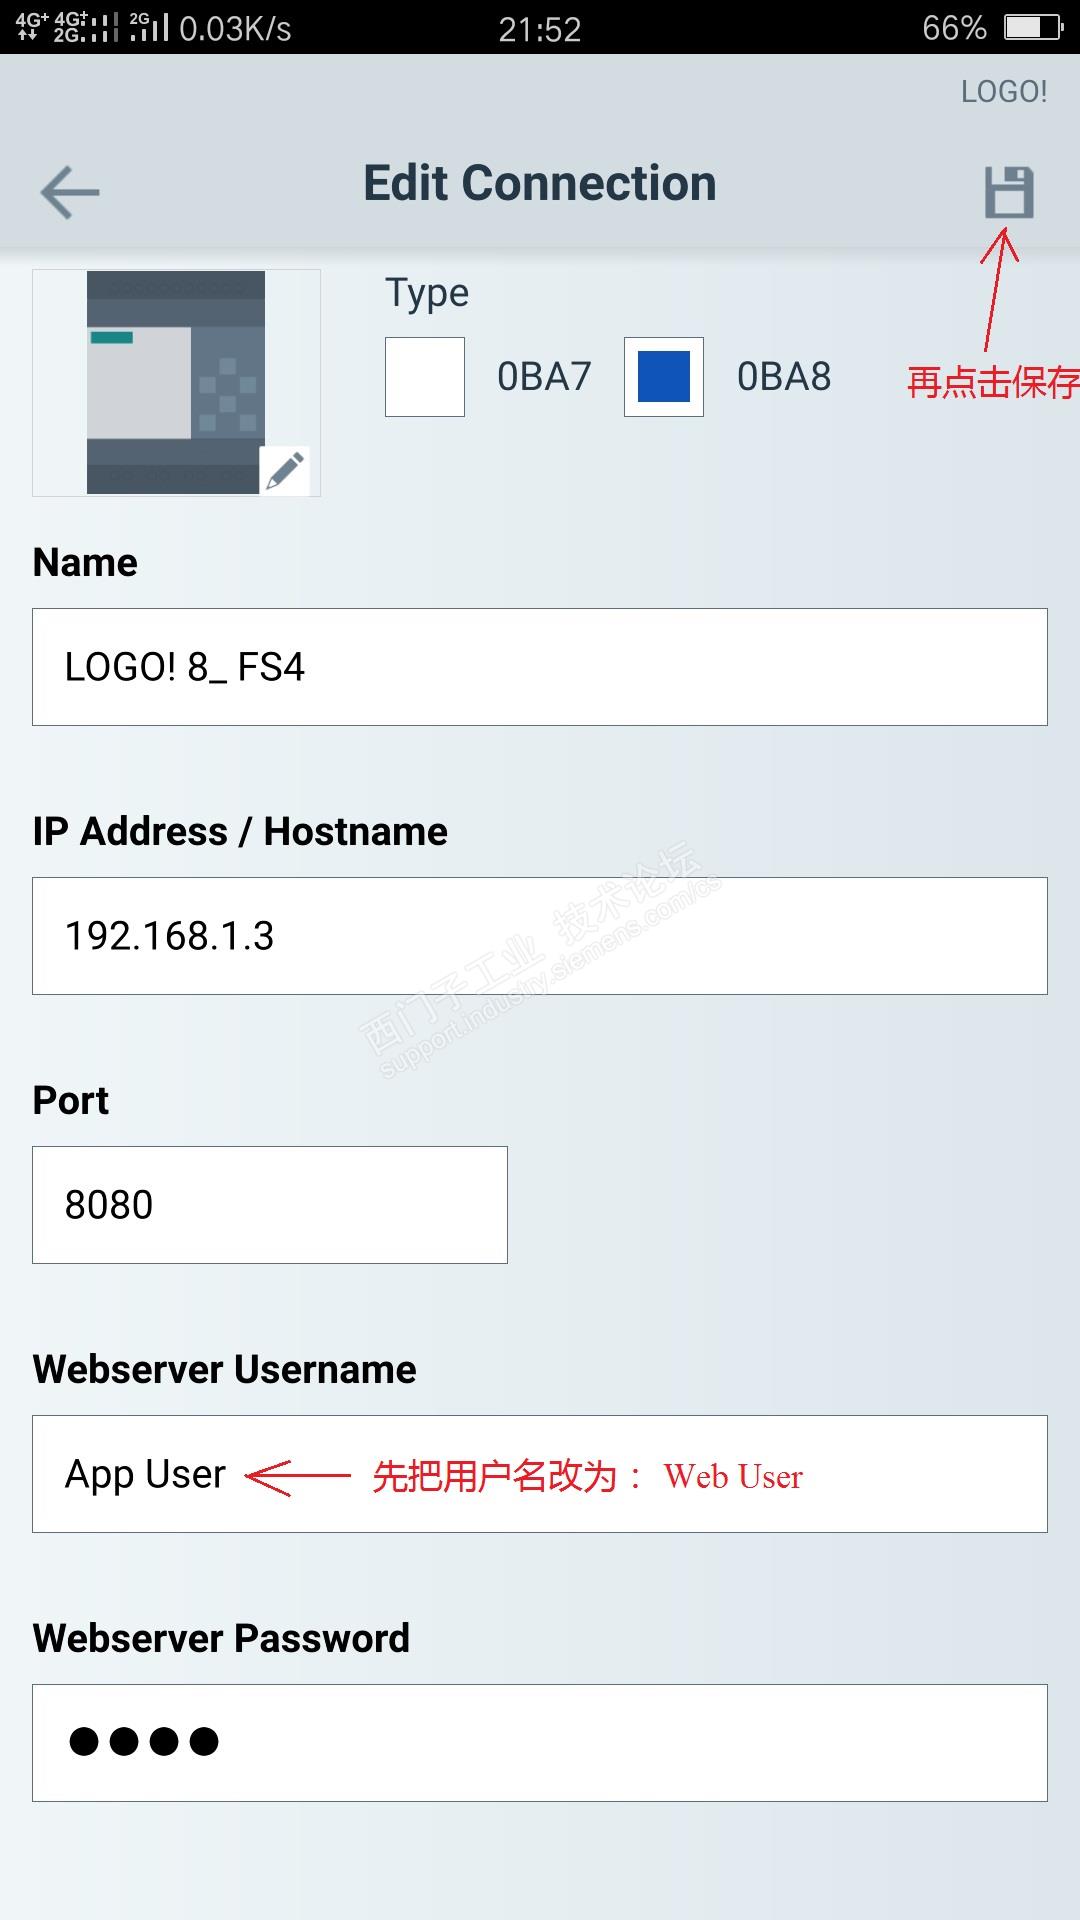Edit the IP Address field 192.168.1.3
This screenshot has height=1920, width=1080.
540,936
